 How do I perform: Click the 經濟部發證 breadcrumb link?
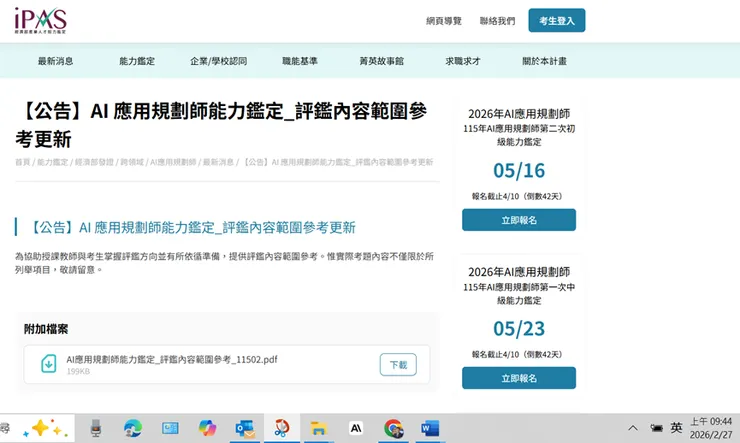[94, 162]
